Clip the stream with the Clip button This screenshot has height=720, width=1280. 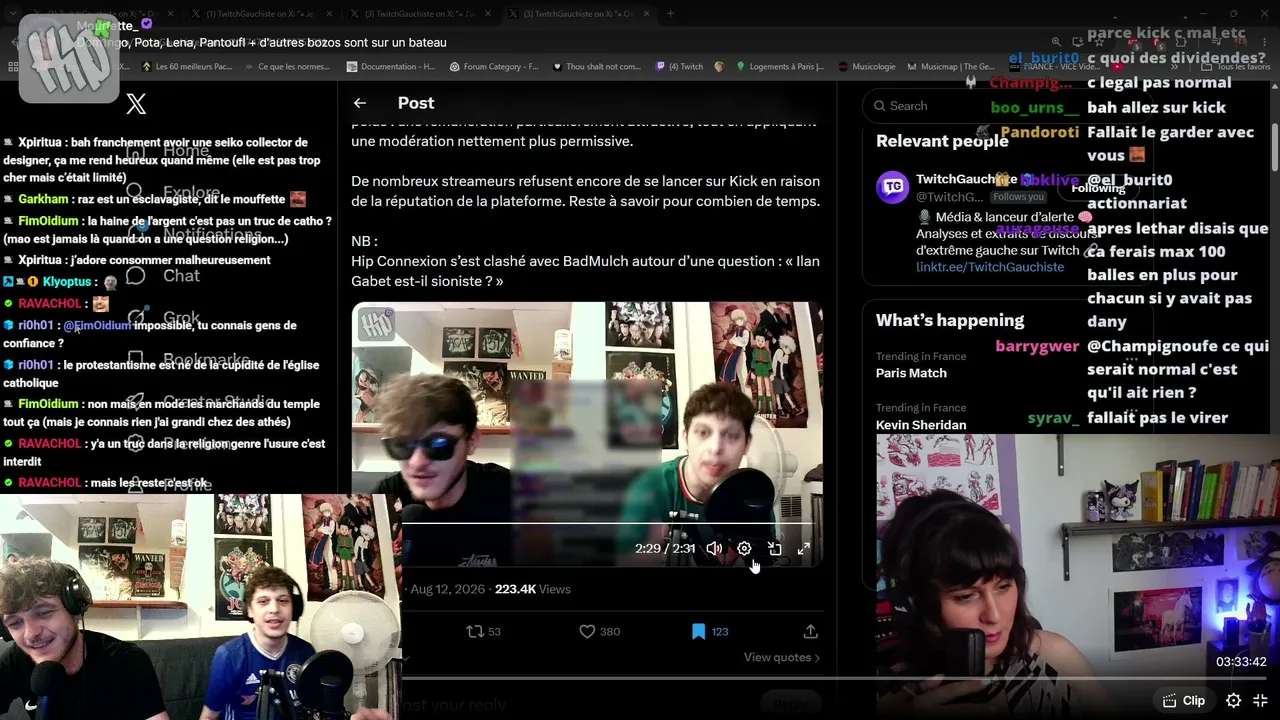coord(1183,701)
